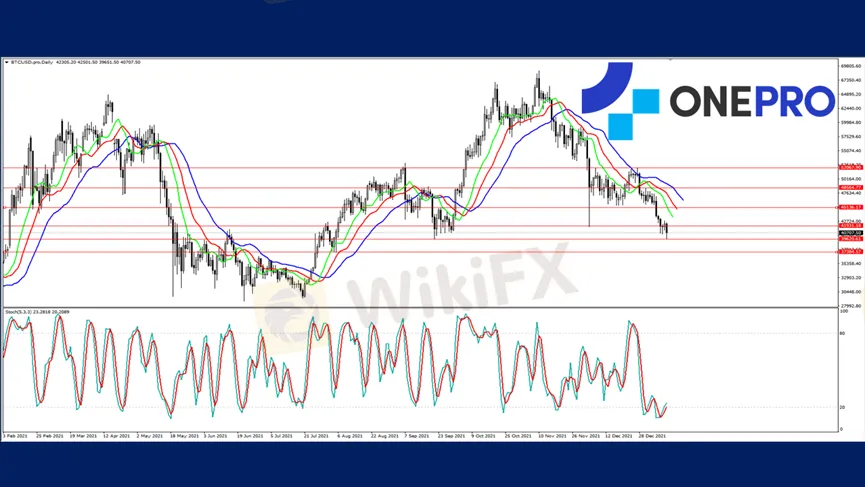Viewport: 865px width, 487px height.
Task: Click the BTCUSD.pro,Daily chart title
Action: [x=32, y=62]
